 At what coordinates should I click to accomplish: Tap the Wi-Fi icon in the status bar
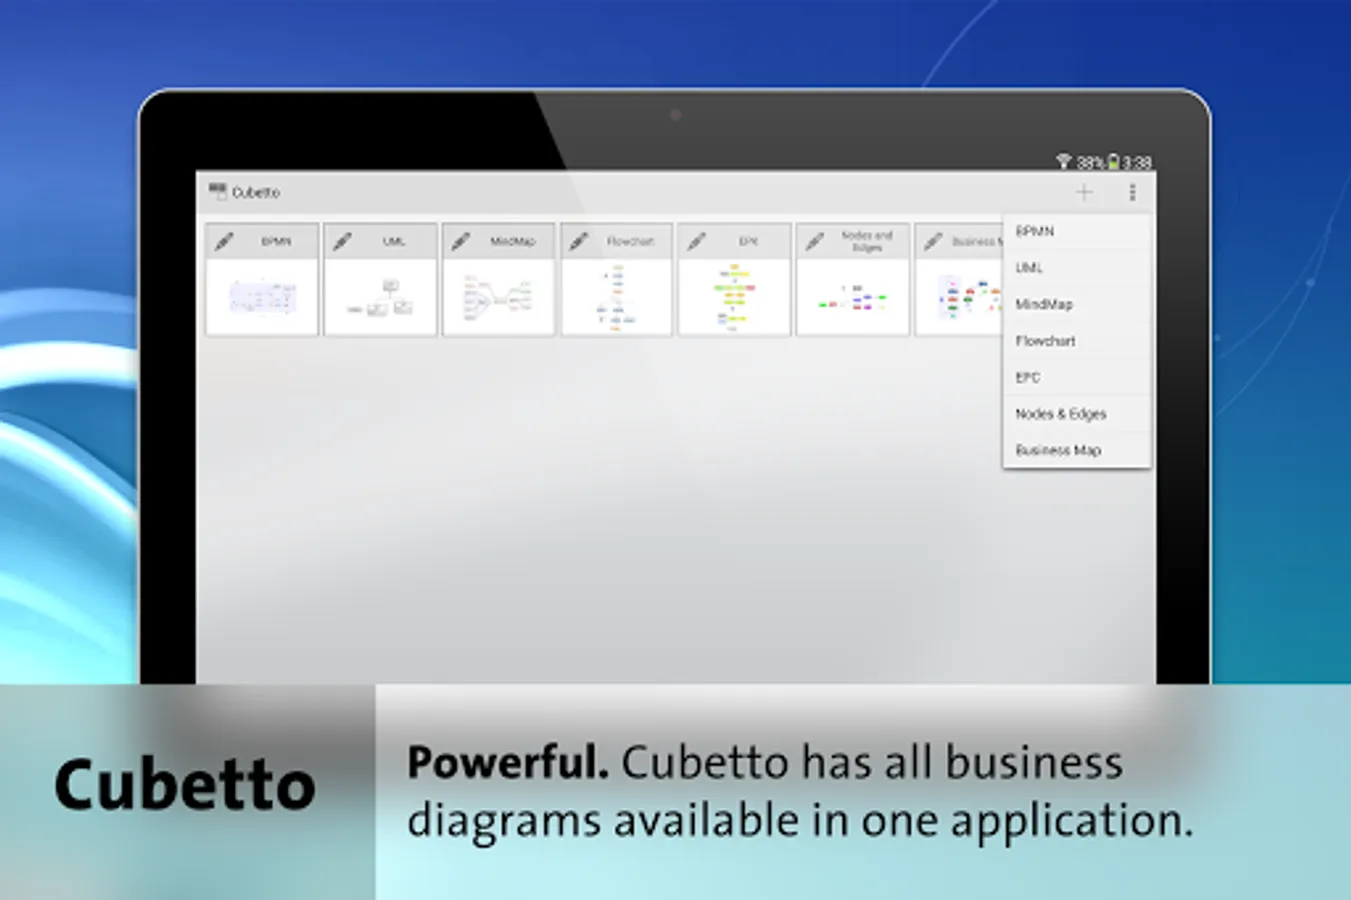click(x=1063, y=161)
